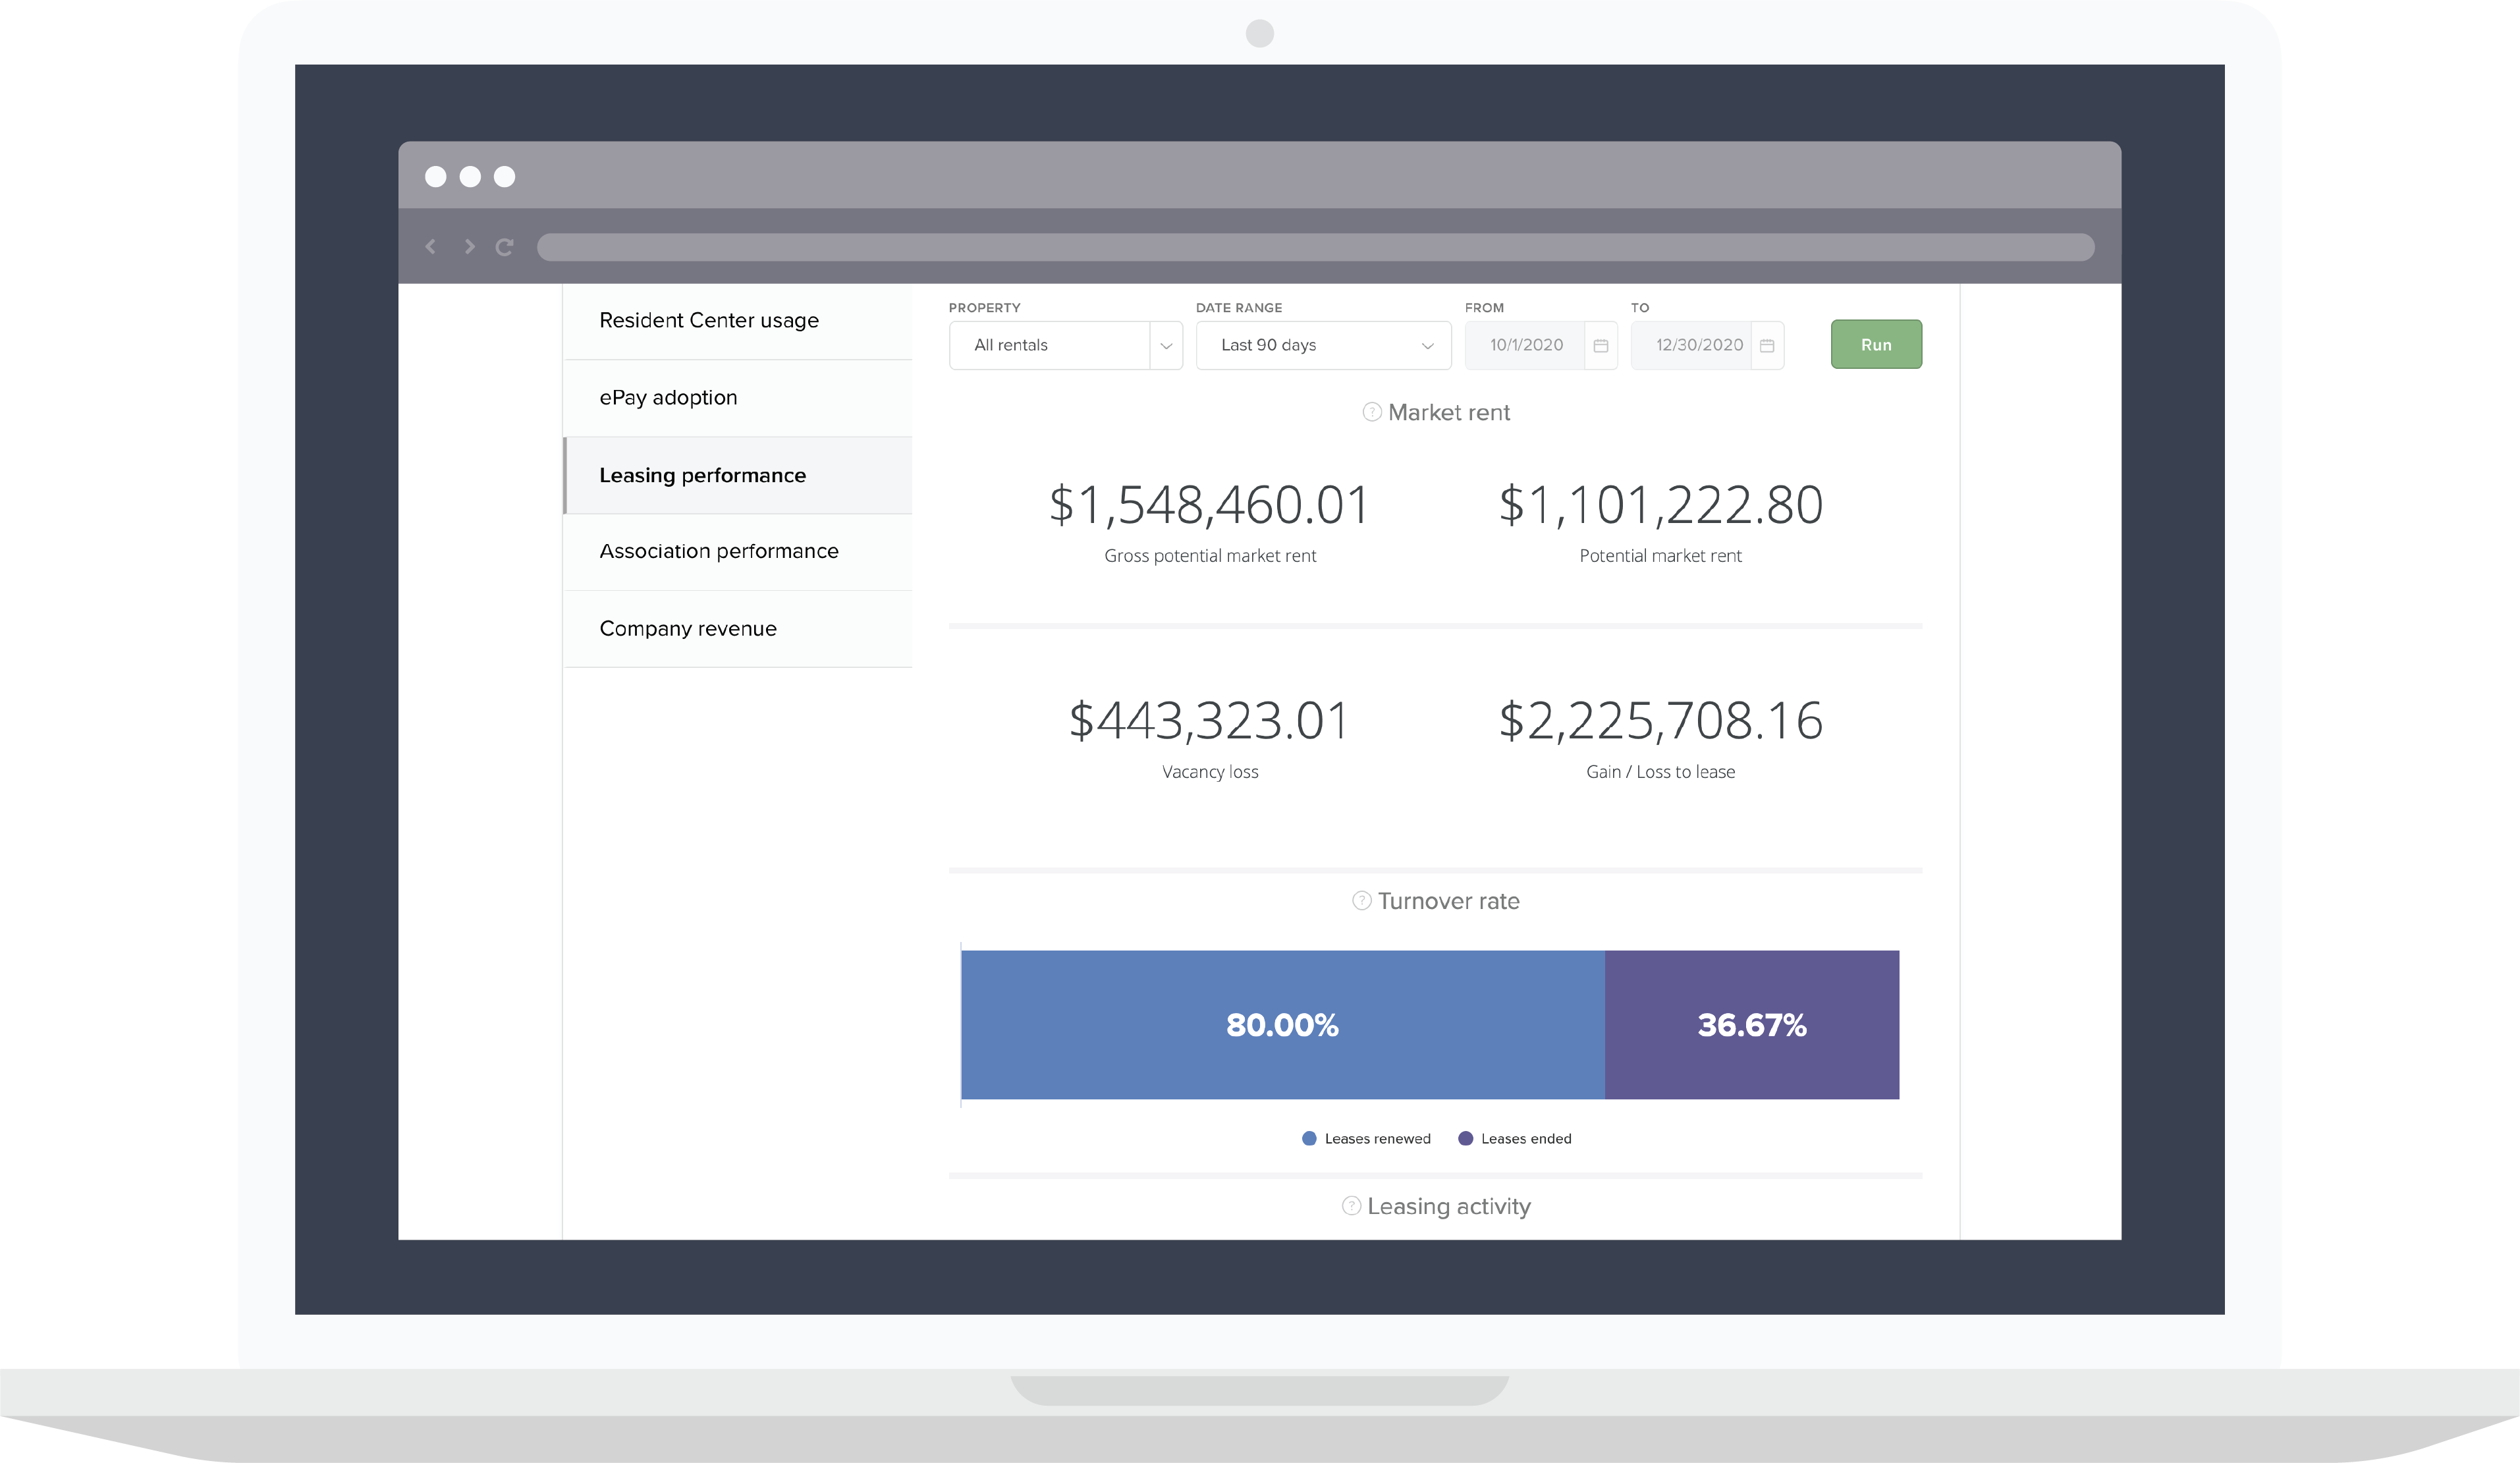Switch to ePay adoption report

coord(738,398)
